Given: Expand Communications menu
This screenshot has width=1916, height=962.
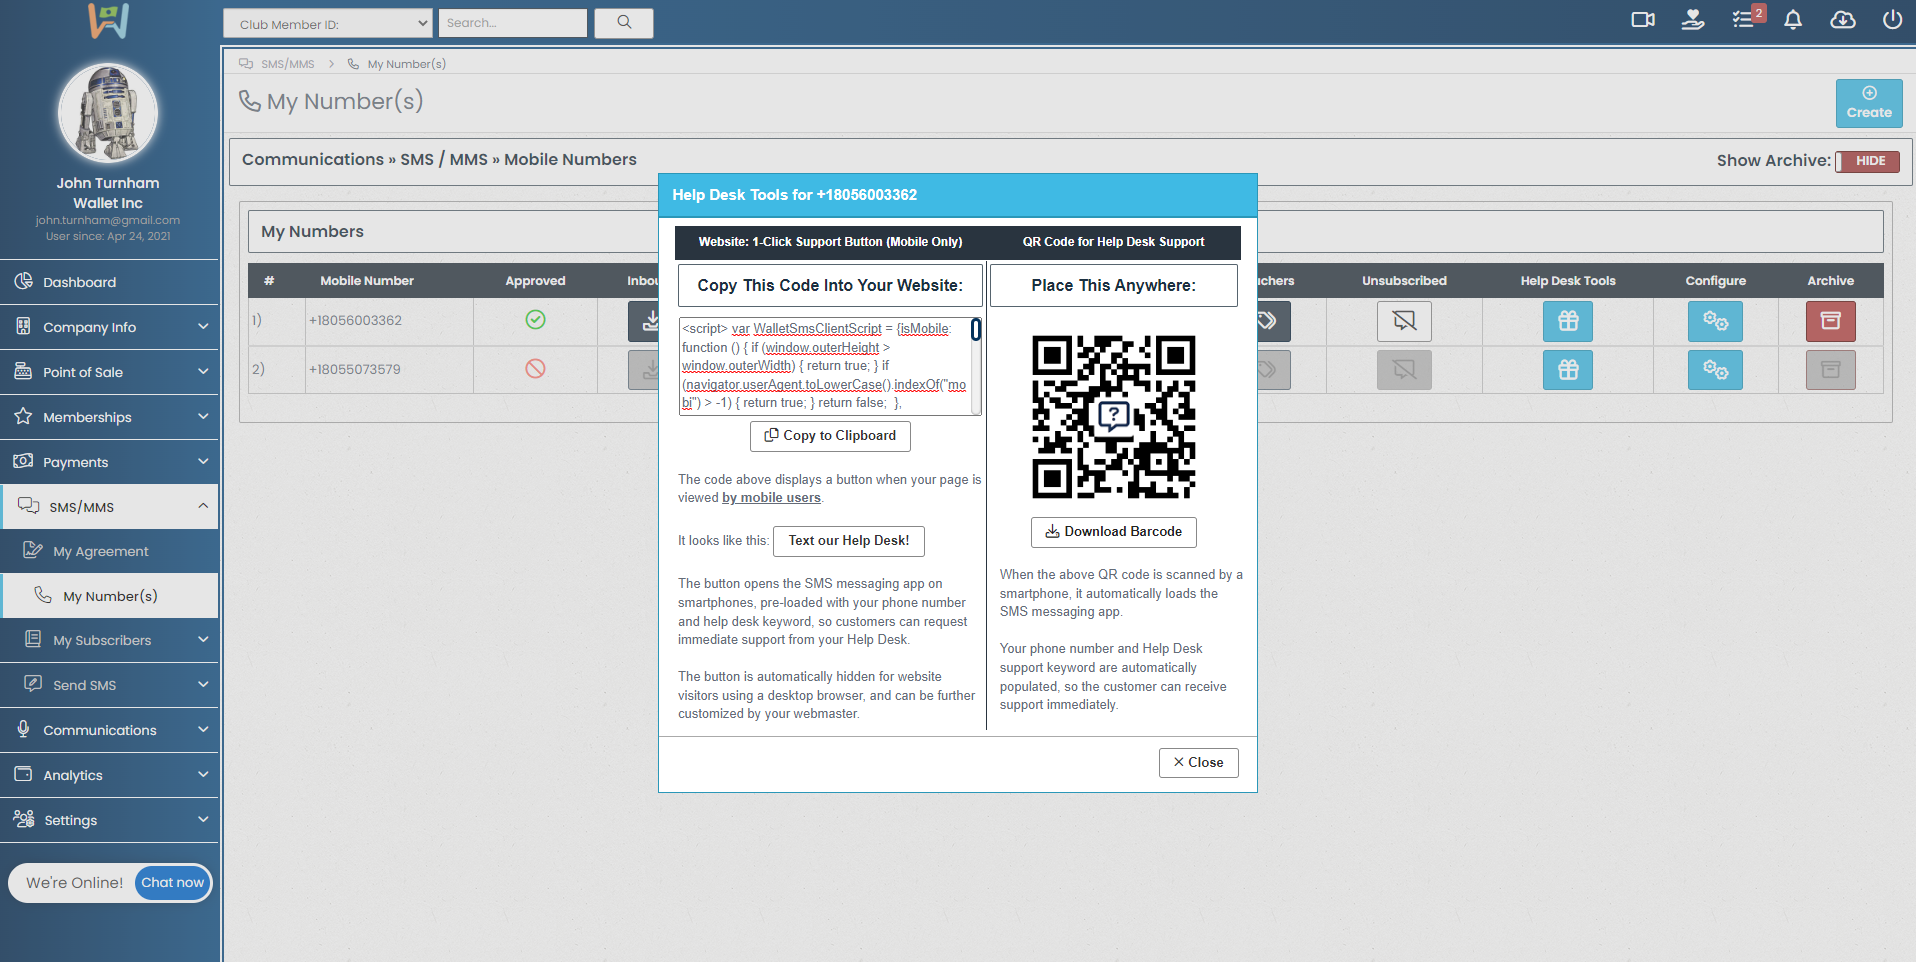Looking at the screenshot, I should pyautogui.click(x=109, y=730).
